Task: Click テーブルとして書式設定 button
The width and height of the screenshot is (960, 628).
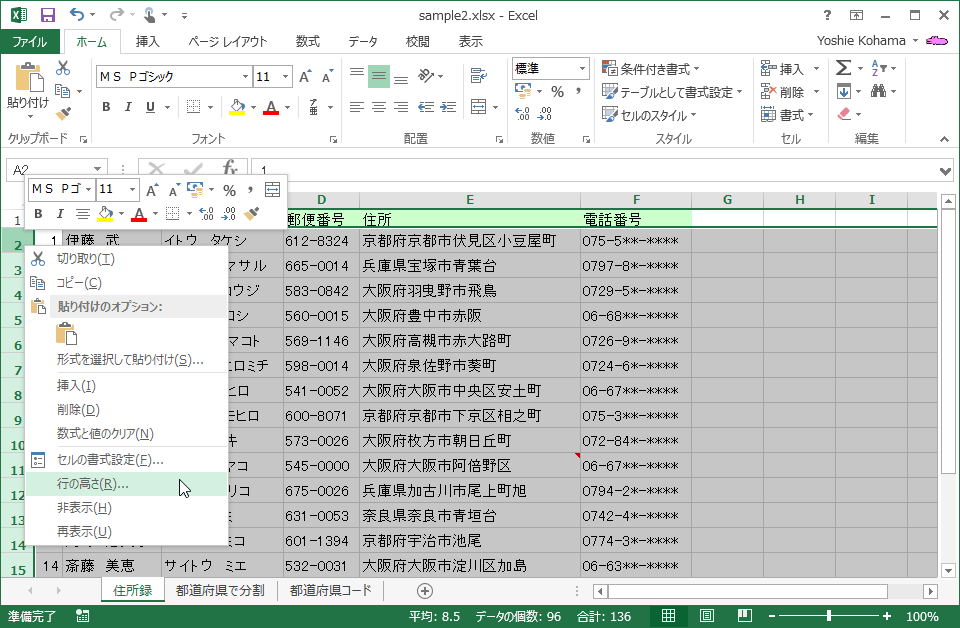Action: point(672,92)
